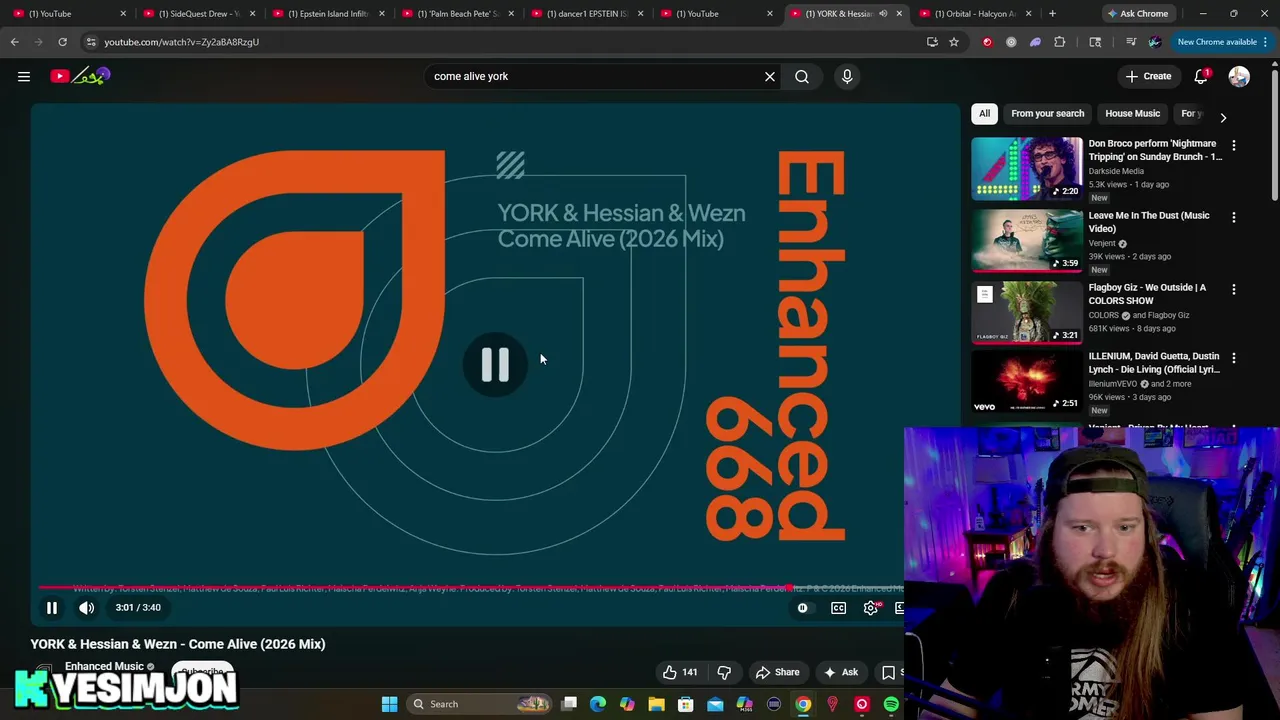Pause video with the bottom-left player control

[52, 607]
